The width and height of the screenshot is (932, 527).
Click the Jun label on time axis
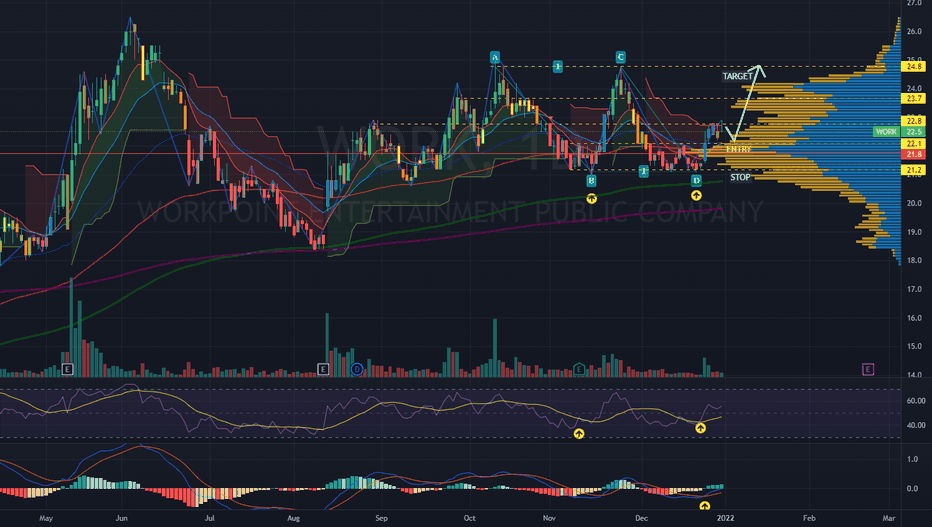[x=121, y=518]
